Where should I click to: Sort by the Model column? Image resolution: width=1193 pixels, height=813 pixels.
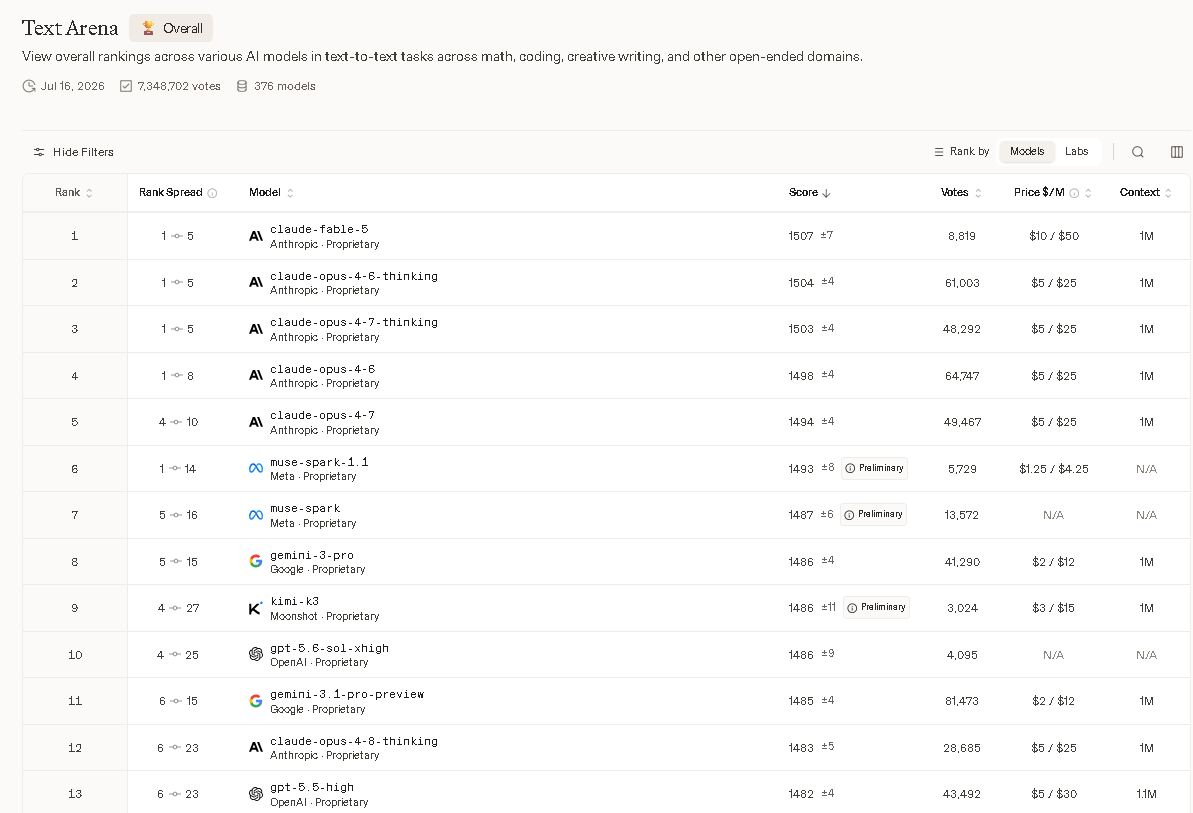click(x=271, y=192)
